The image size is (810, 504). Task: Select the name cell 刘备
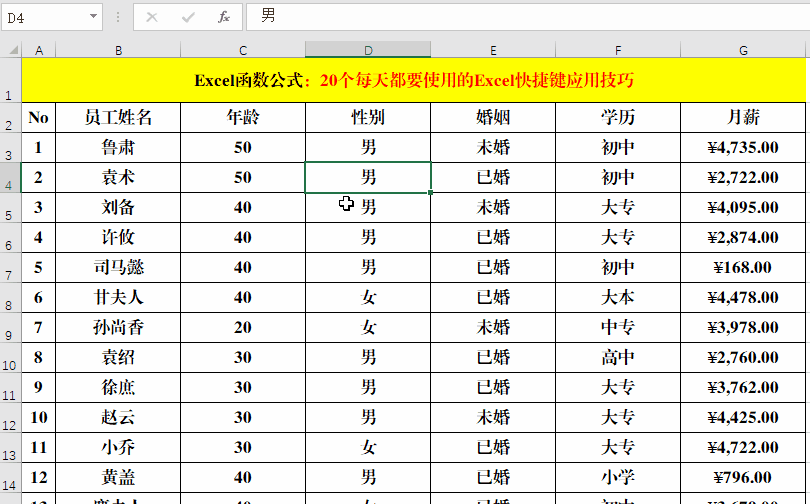point(118,208)
